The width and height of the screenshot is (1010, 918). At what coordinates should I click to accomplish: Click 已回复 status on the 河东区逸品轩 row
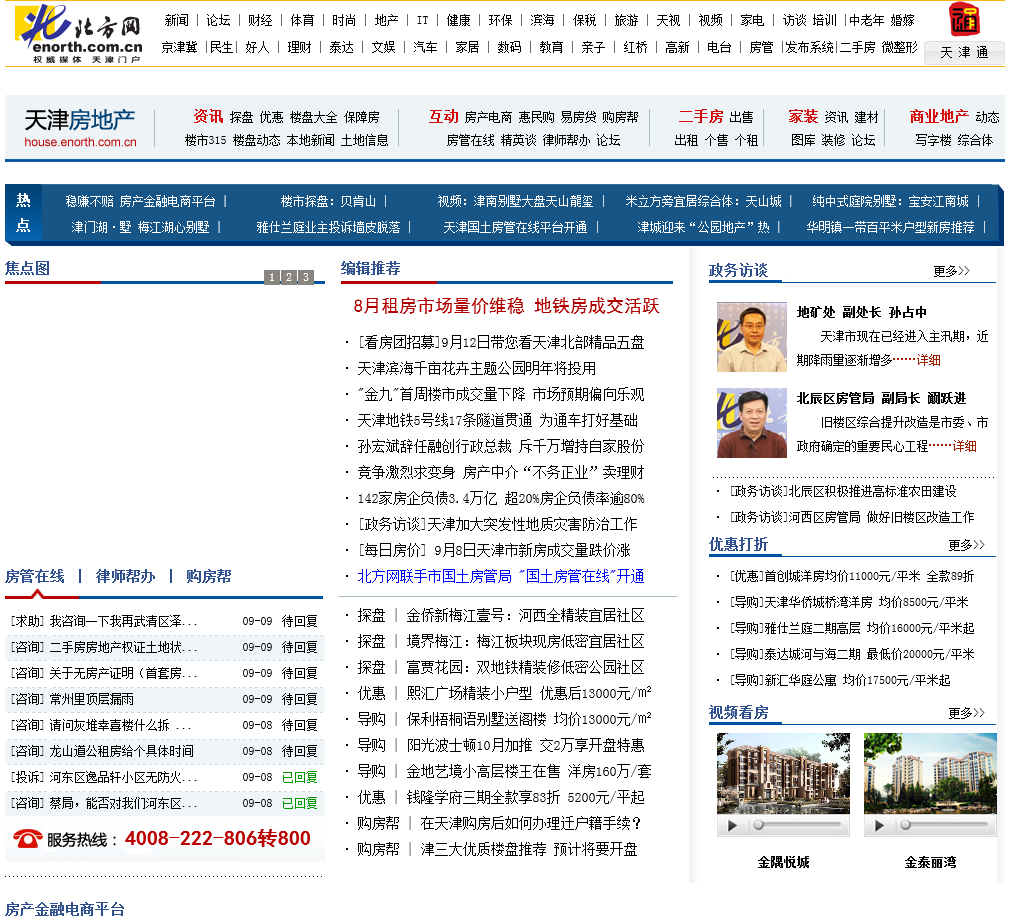300,778
